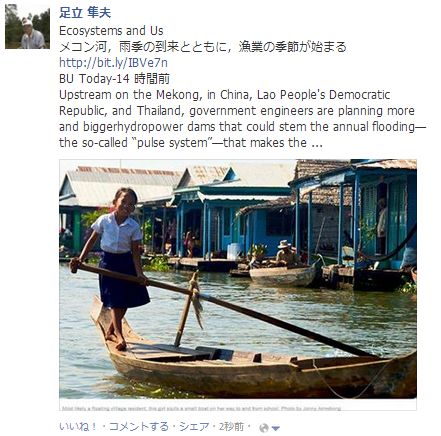Like the post with いいね！

pos(78,427)
